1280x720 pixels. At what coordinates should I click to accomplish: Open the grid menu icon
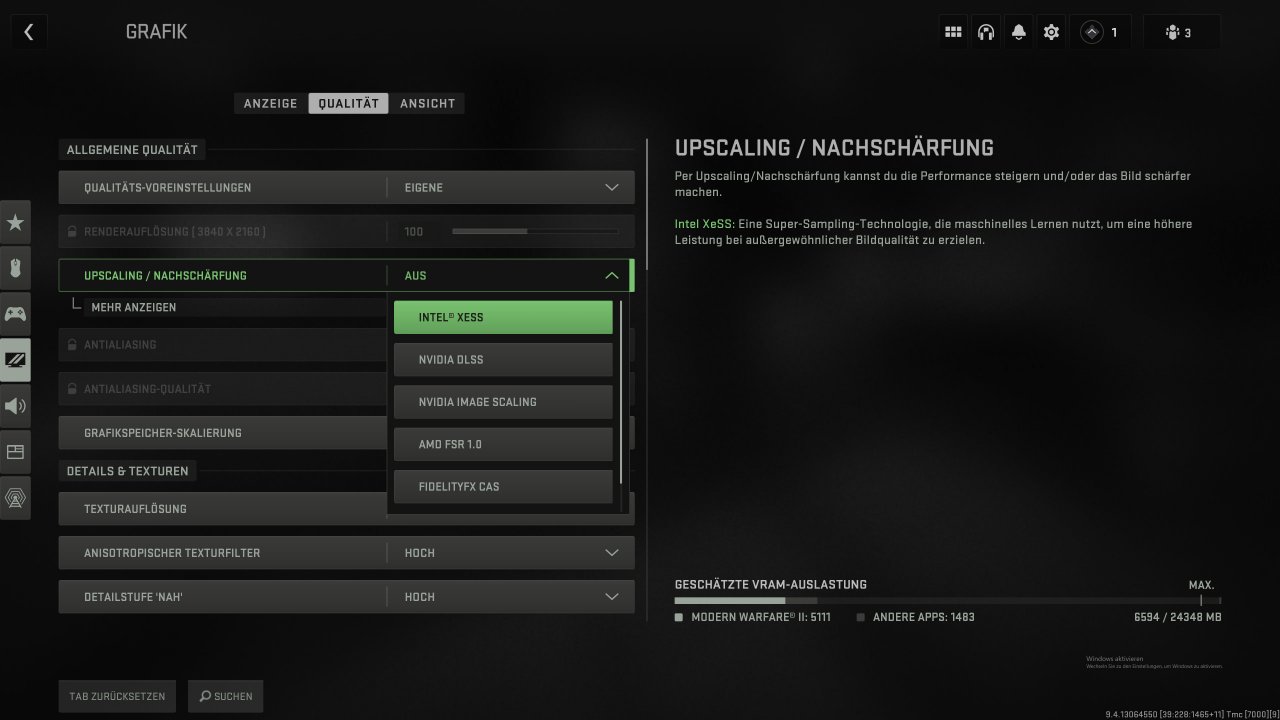coord(953,32)
